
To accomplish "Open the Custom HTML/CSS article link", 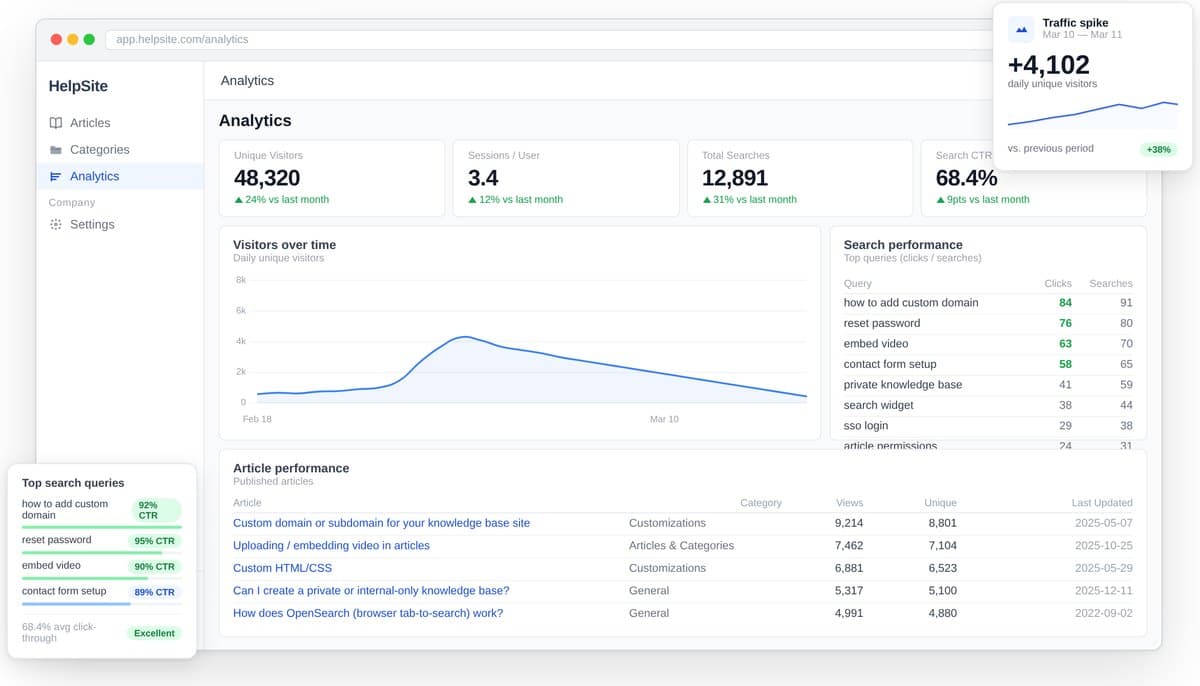I will pyautogui.click(x=282, y=568).
